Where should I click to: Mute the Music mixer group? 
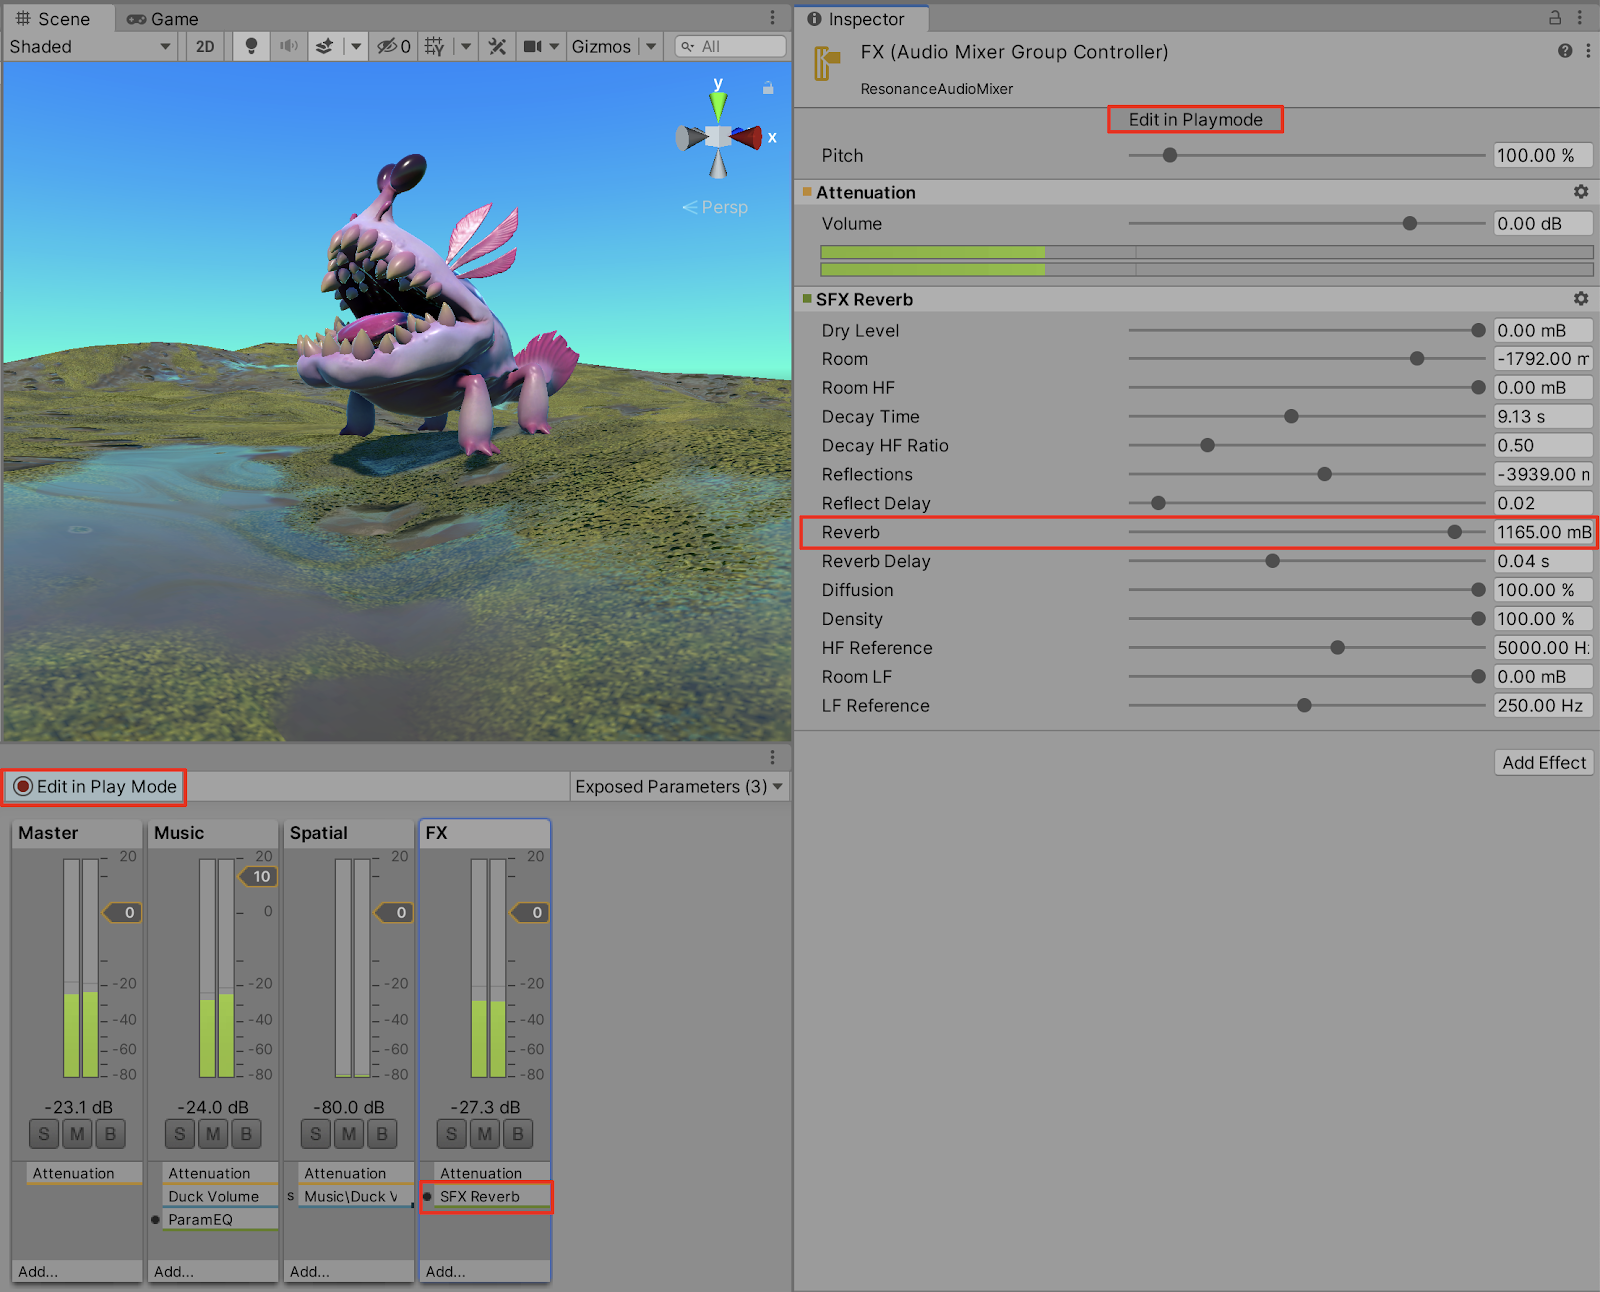(x=213, y=1134)
